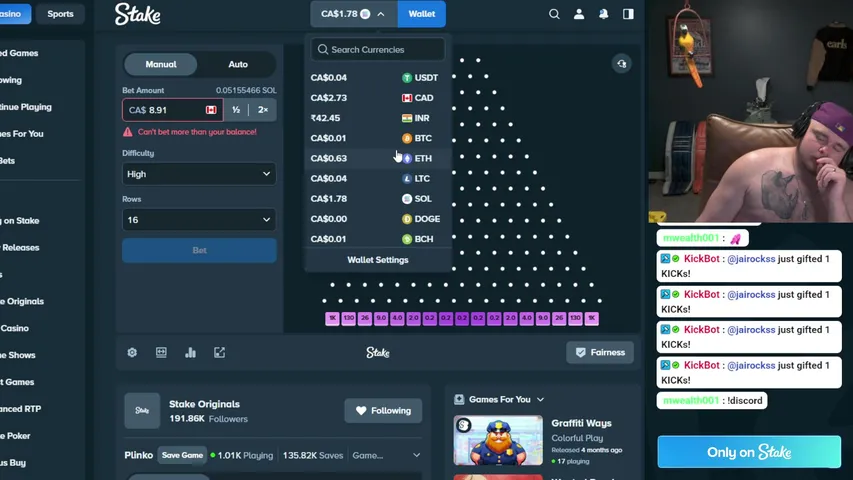Click the Save Game button
Image resolution: width=853 pixels, height=480 pixels.
click(182, 456)
